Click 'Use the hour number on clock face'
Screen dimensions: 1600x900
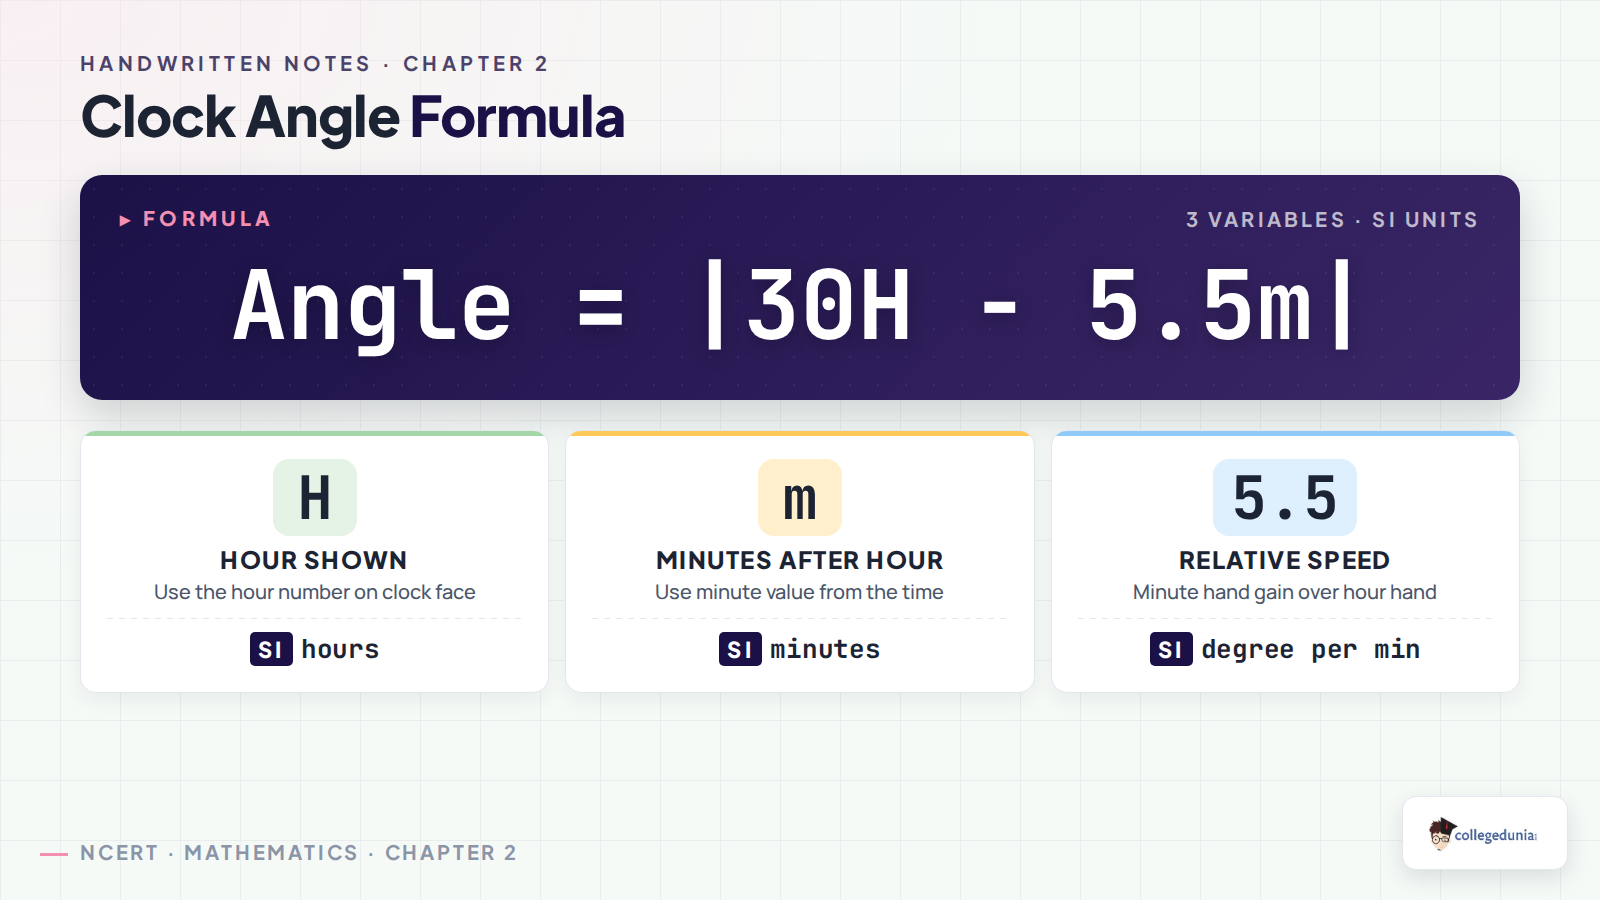pyautogui.click(x=315, y=592)
